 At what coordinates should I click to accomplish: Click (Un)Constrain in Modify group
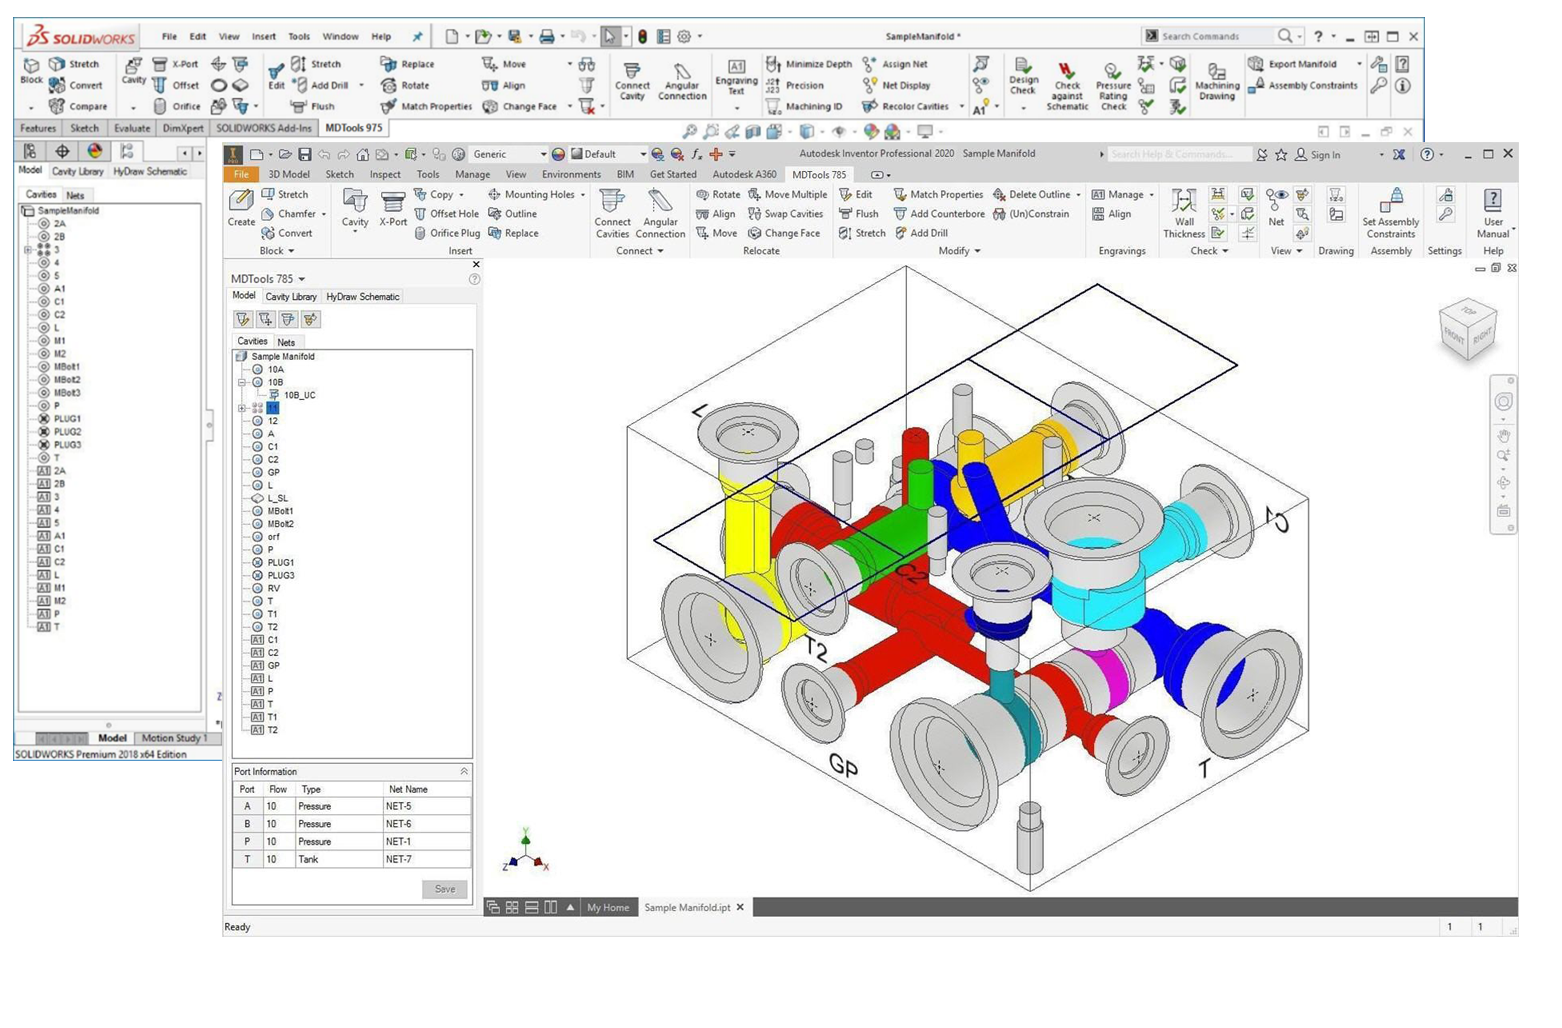click(1030, 214)
